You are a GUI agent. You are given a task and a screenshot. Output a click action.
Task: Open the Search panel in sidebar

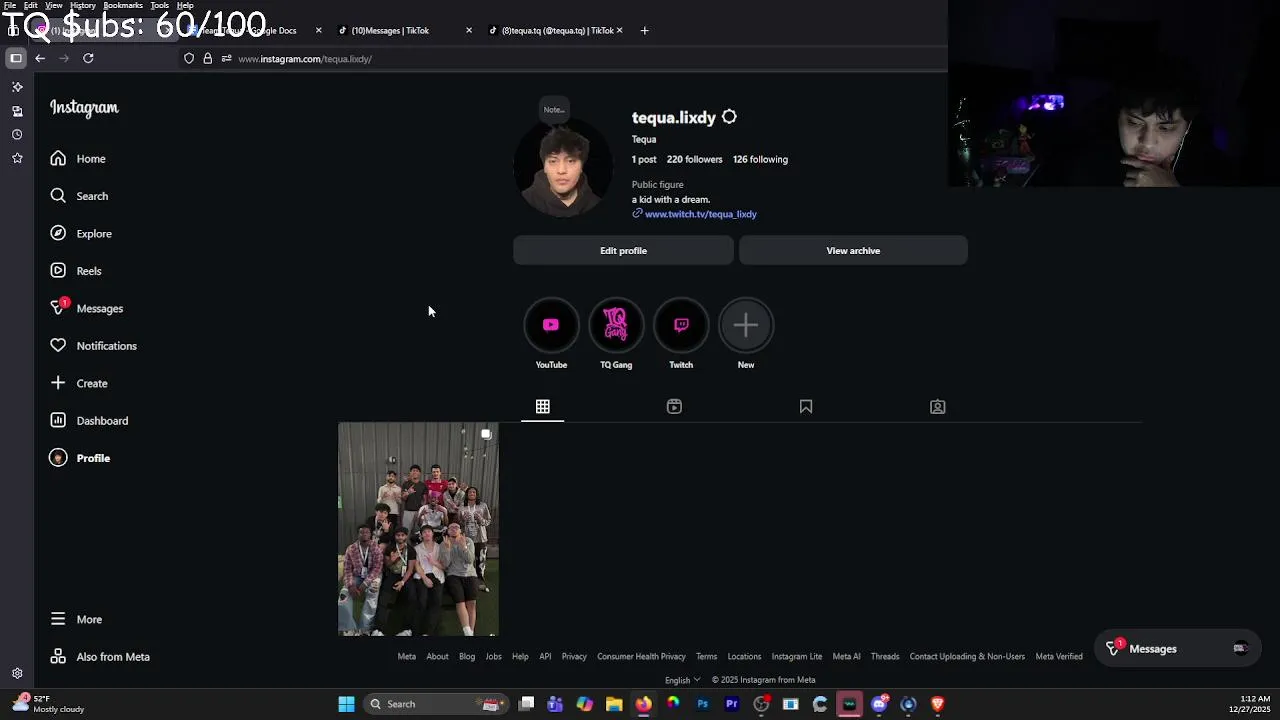[x=79, y=196]
